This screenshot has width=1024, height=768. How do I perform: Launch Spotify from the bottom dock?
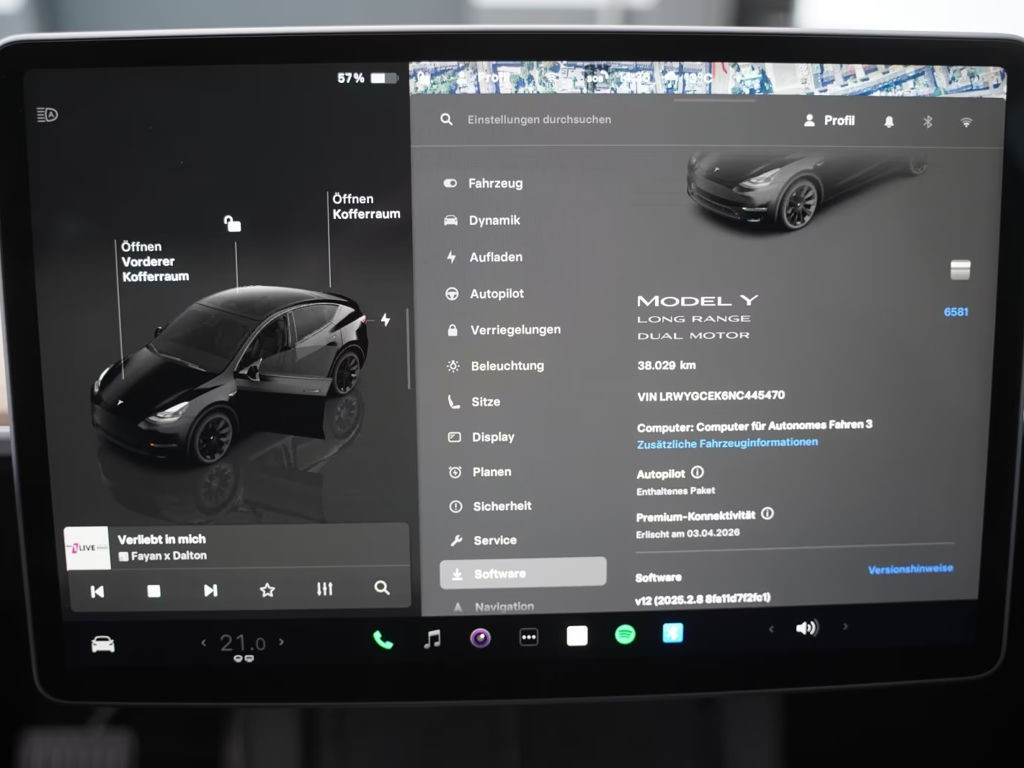point(623,636)
